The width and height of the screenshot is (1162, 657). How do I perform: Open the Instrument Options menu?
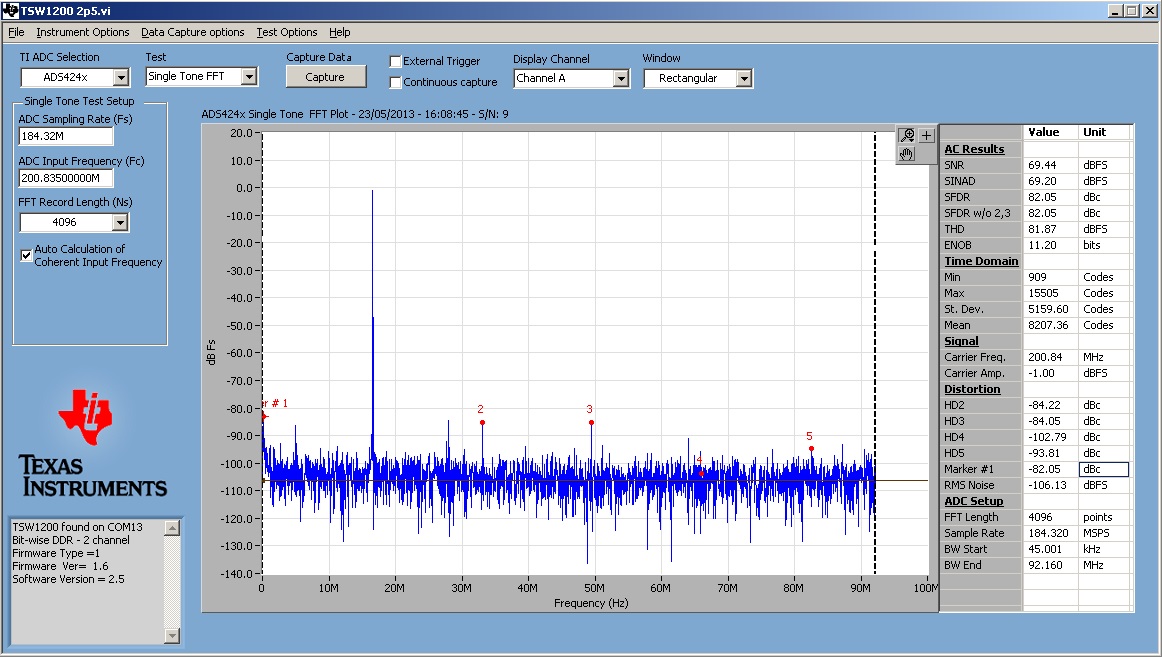click(x=83, y=33)
